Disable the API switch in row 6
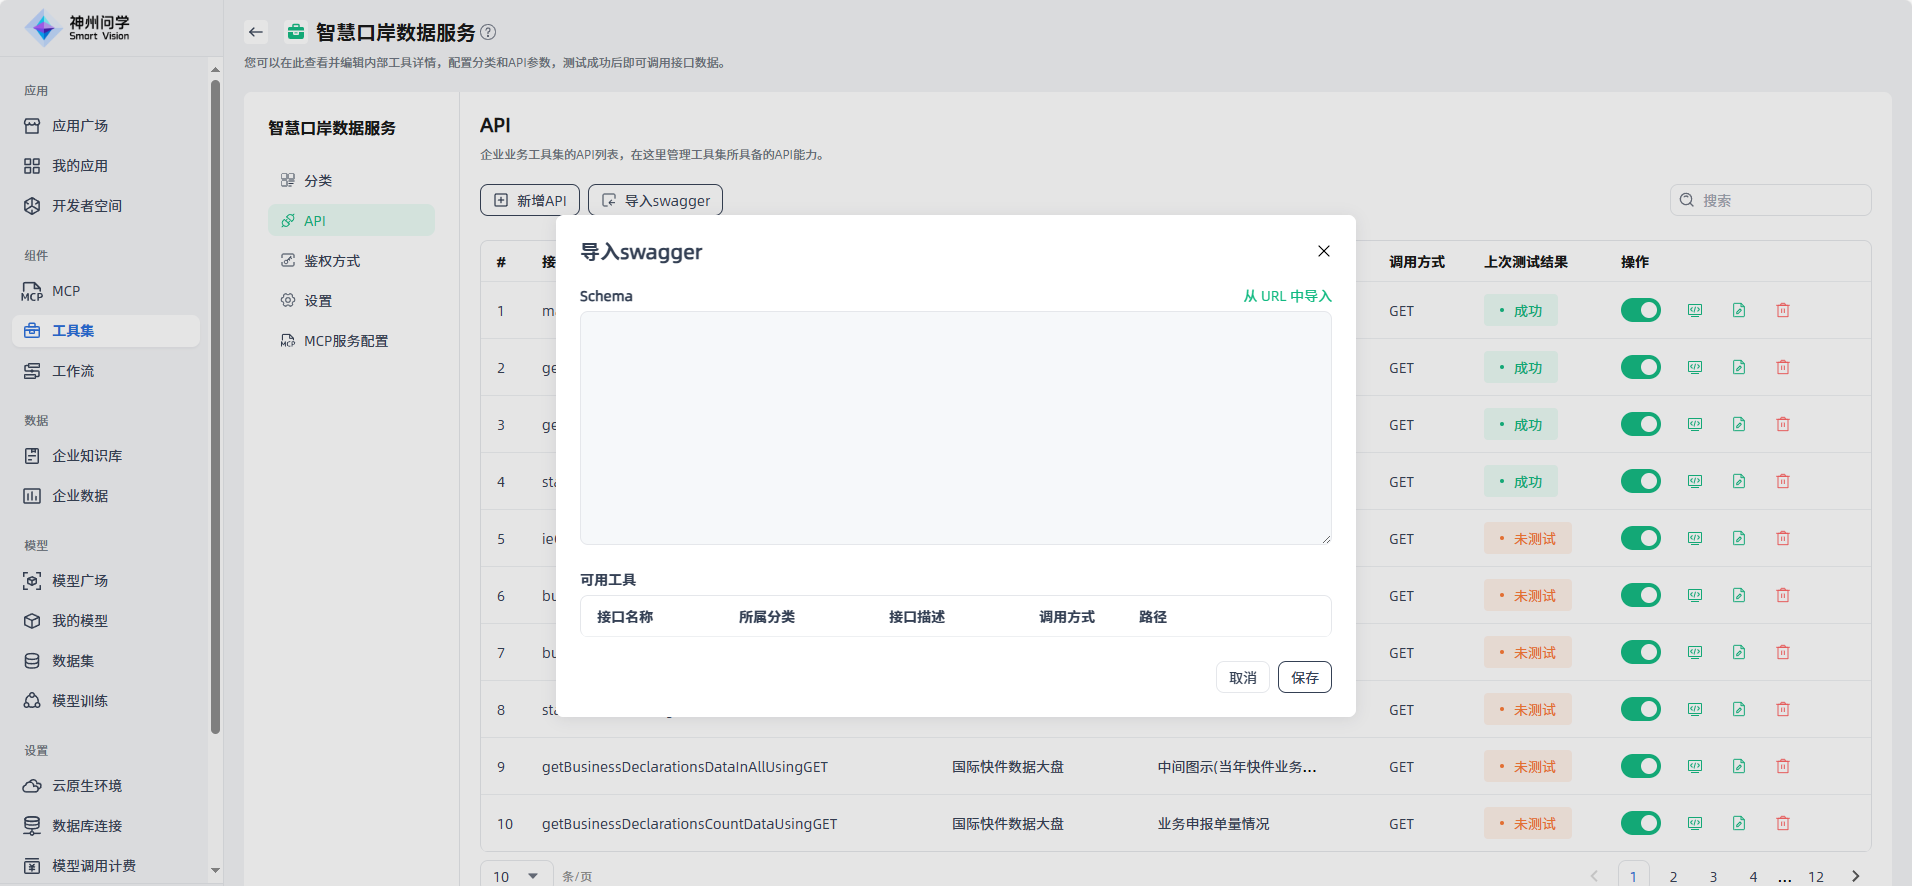This screenshot has width=1912, height=886. pos(1640,596)
